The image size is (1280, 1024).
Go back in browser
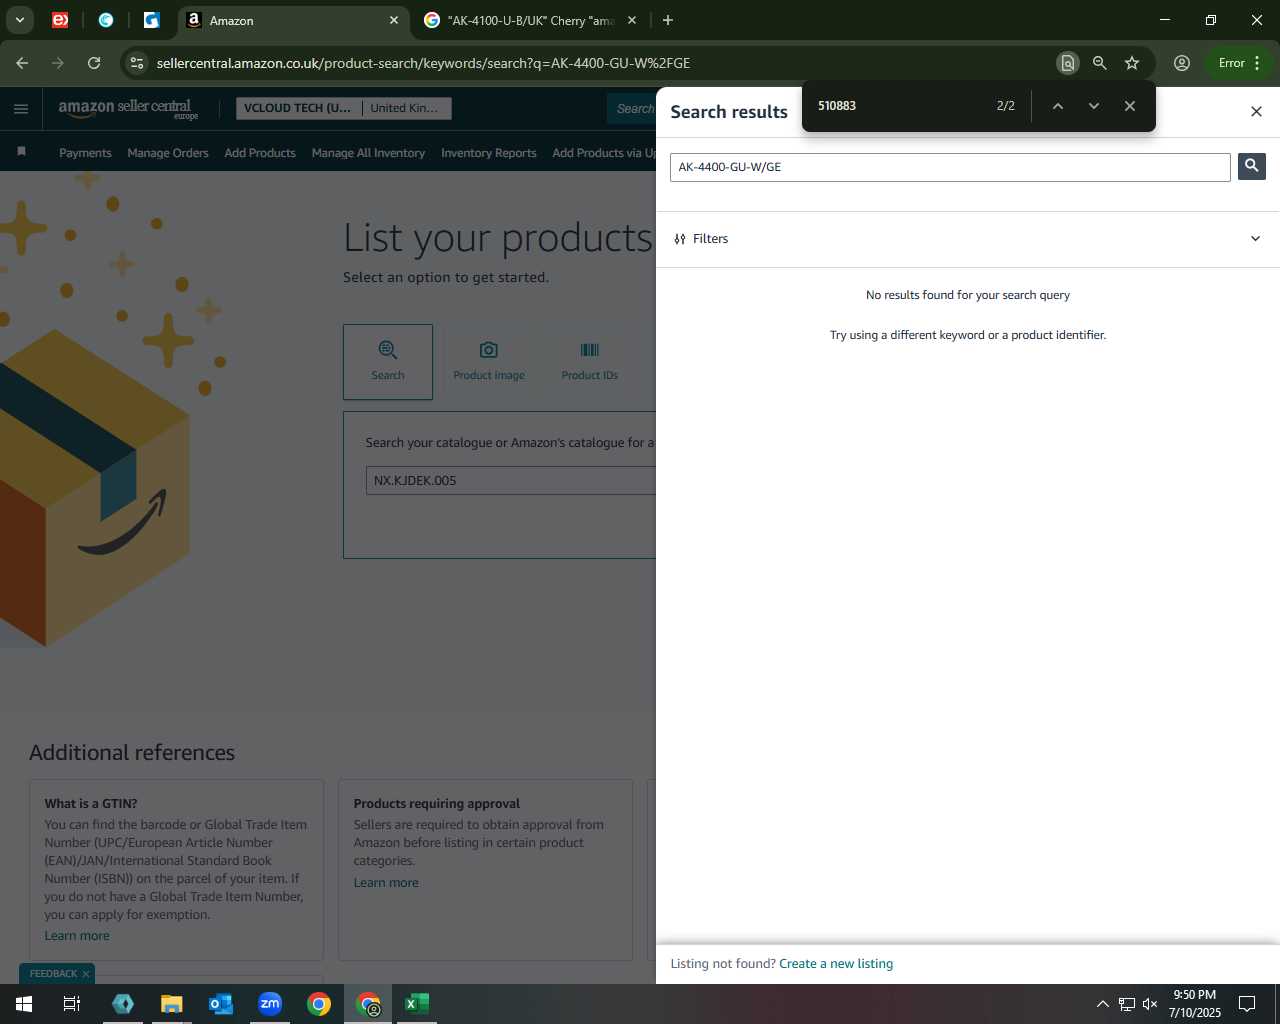(x=22, y=63)
